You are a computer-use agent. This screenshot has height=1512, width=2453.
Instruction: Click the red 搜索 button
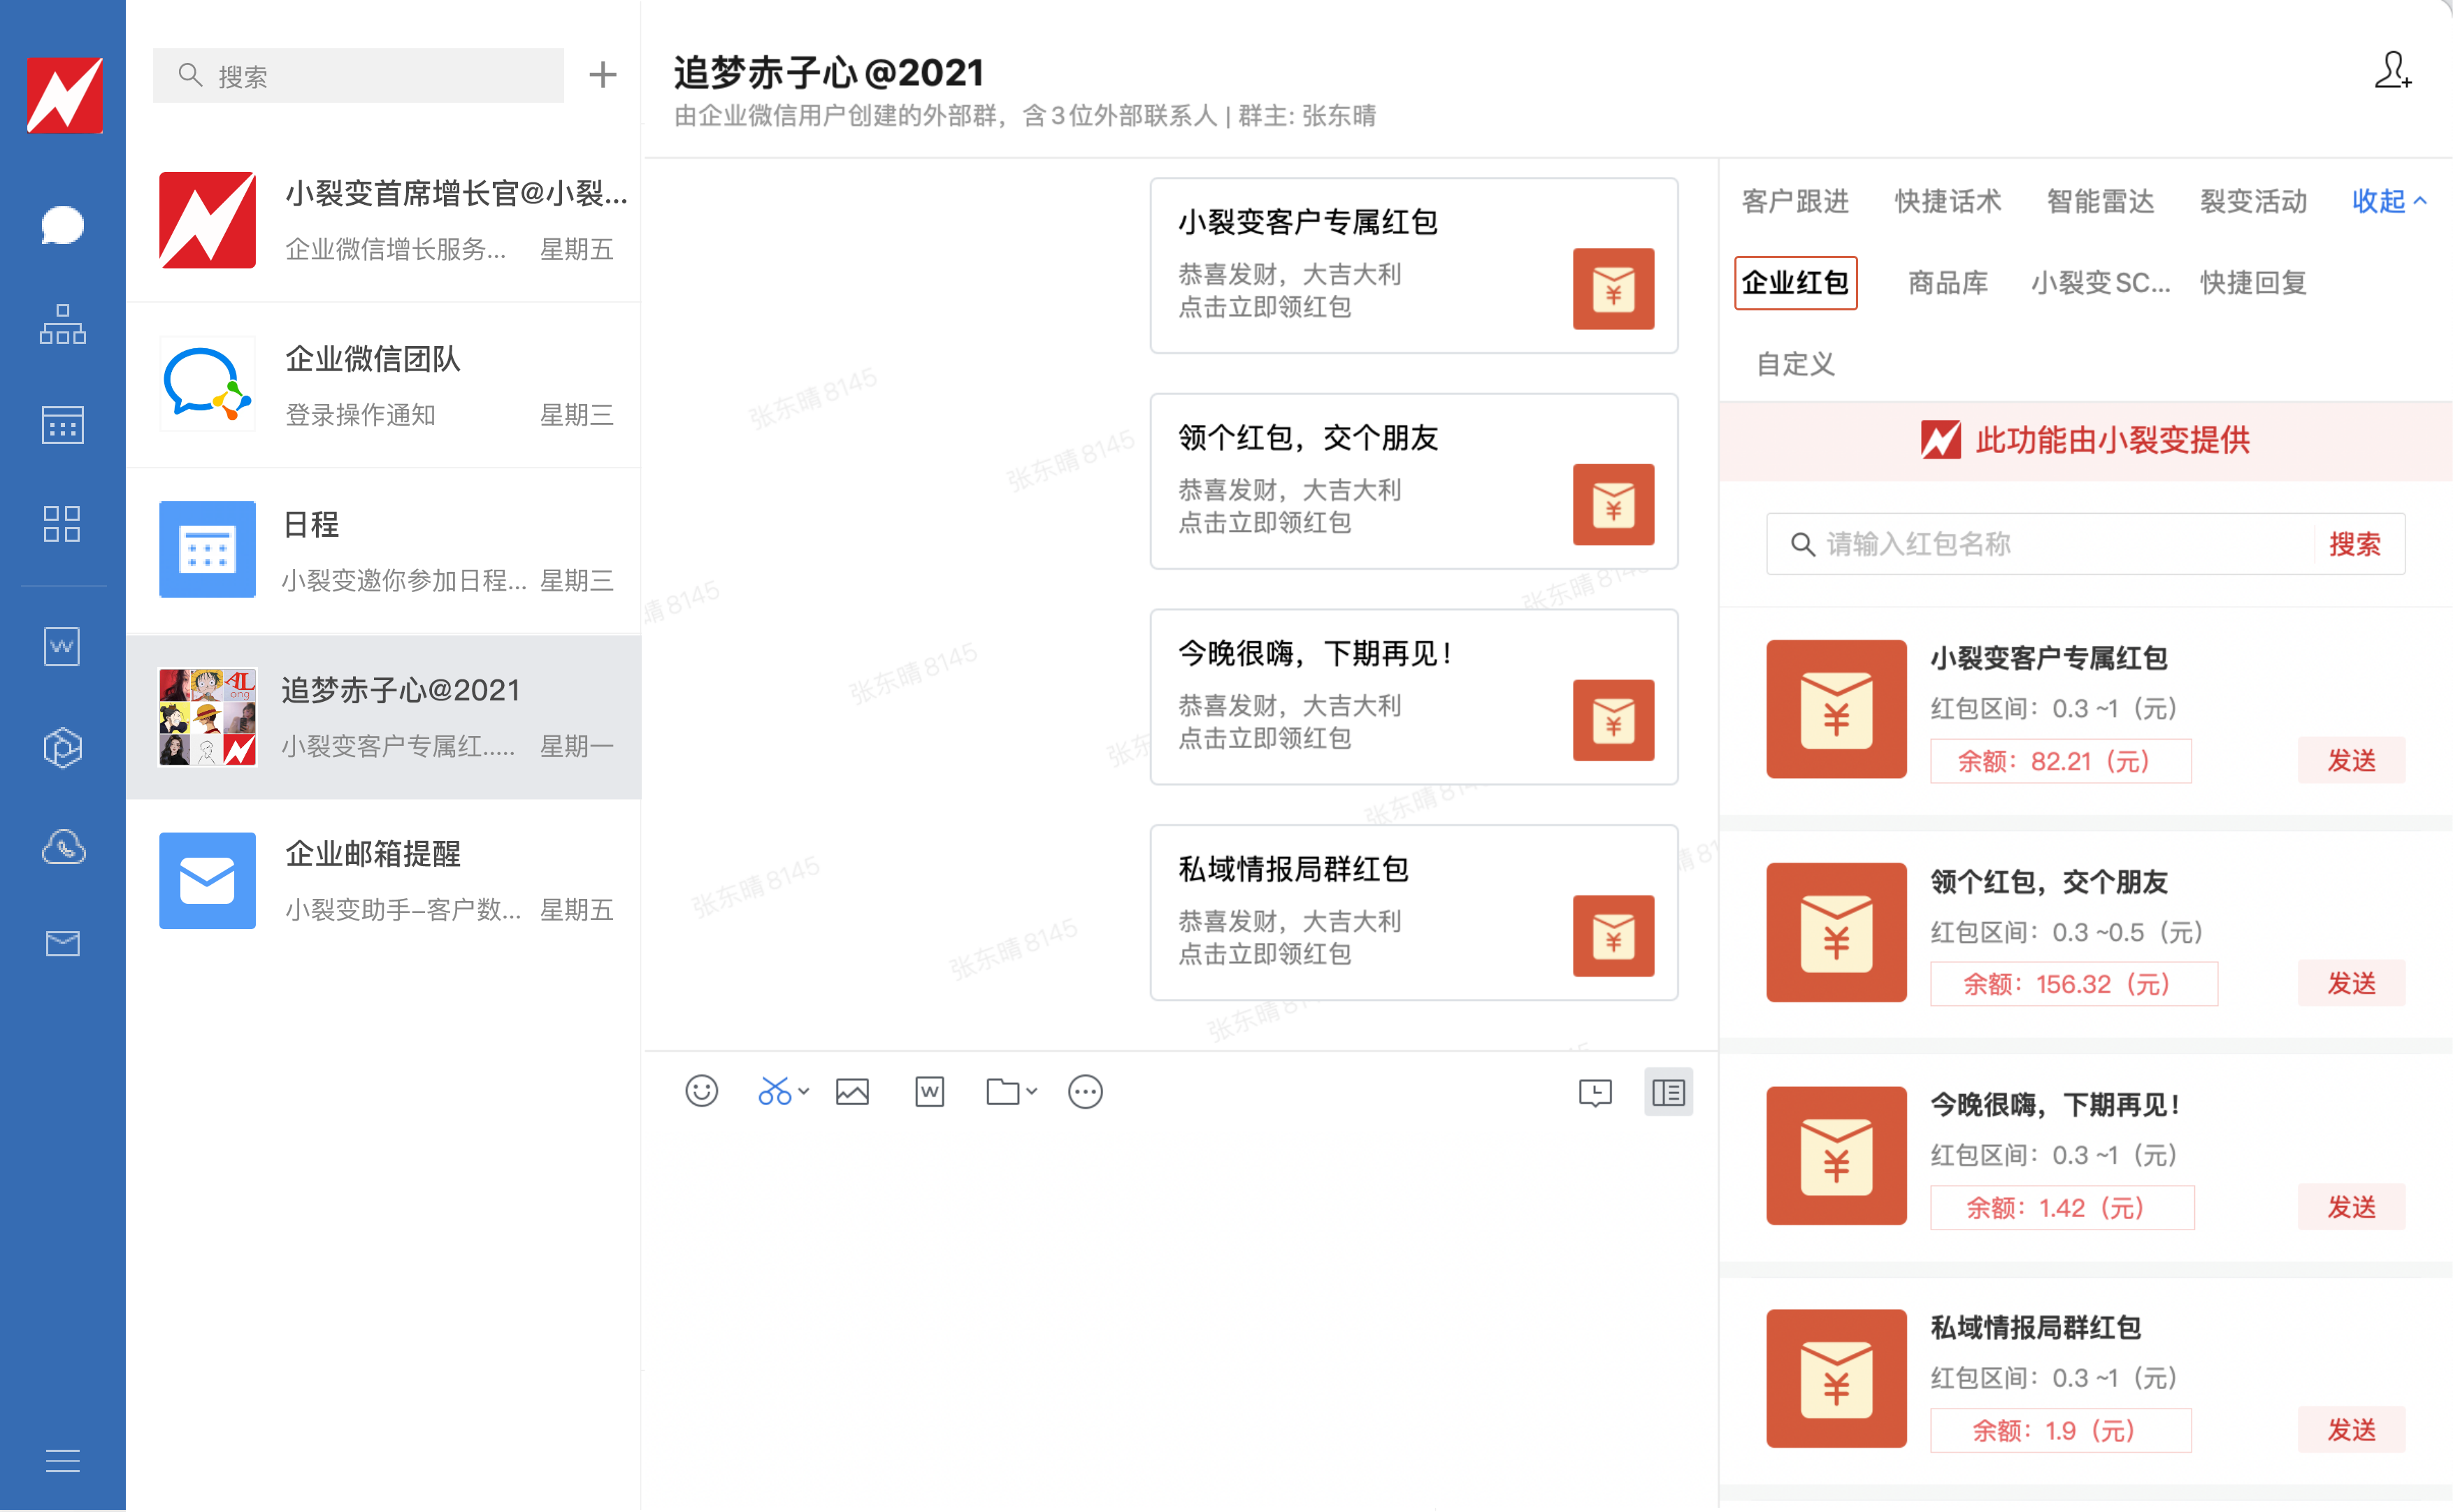pos(2355,544)
